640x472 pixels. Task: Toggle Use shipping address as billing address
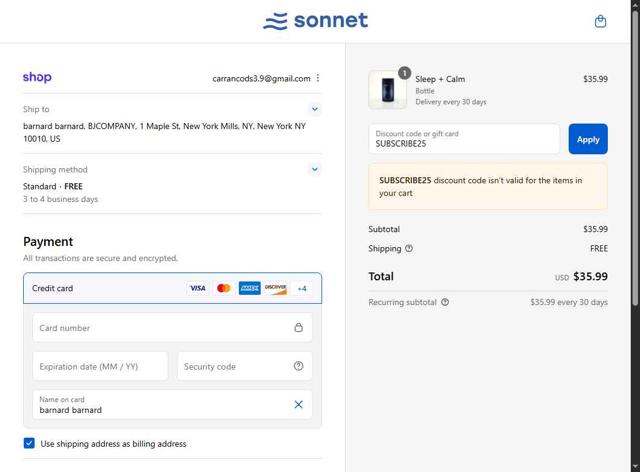coord(29,443)
